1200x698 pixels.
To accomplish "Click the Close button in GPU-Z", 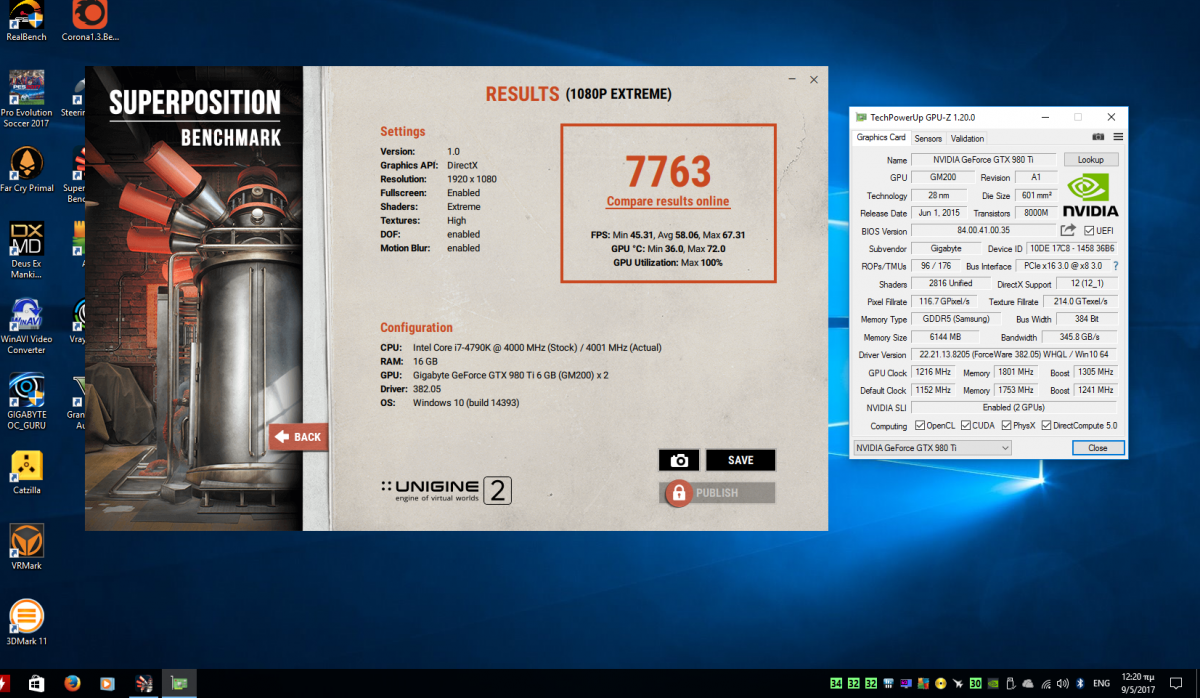I will coord(1098,448).
